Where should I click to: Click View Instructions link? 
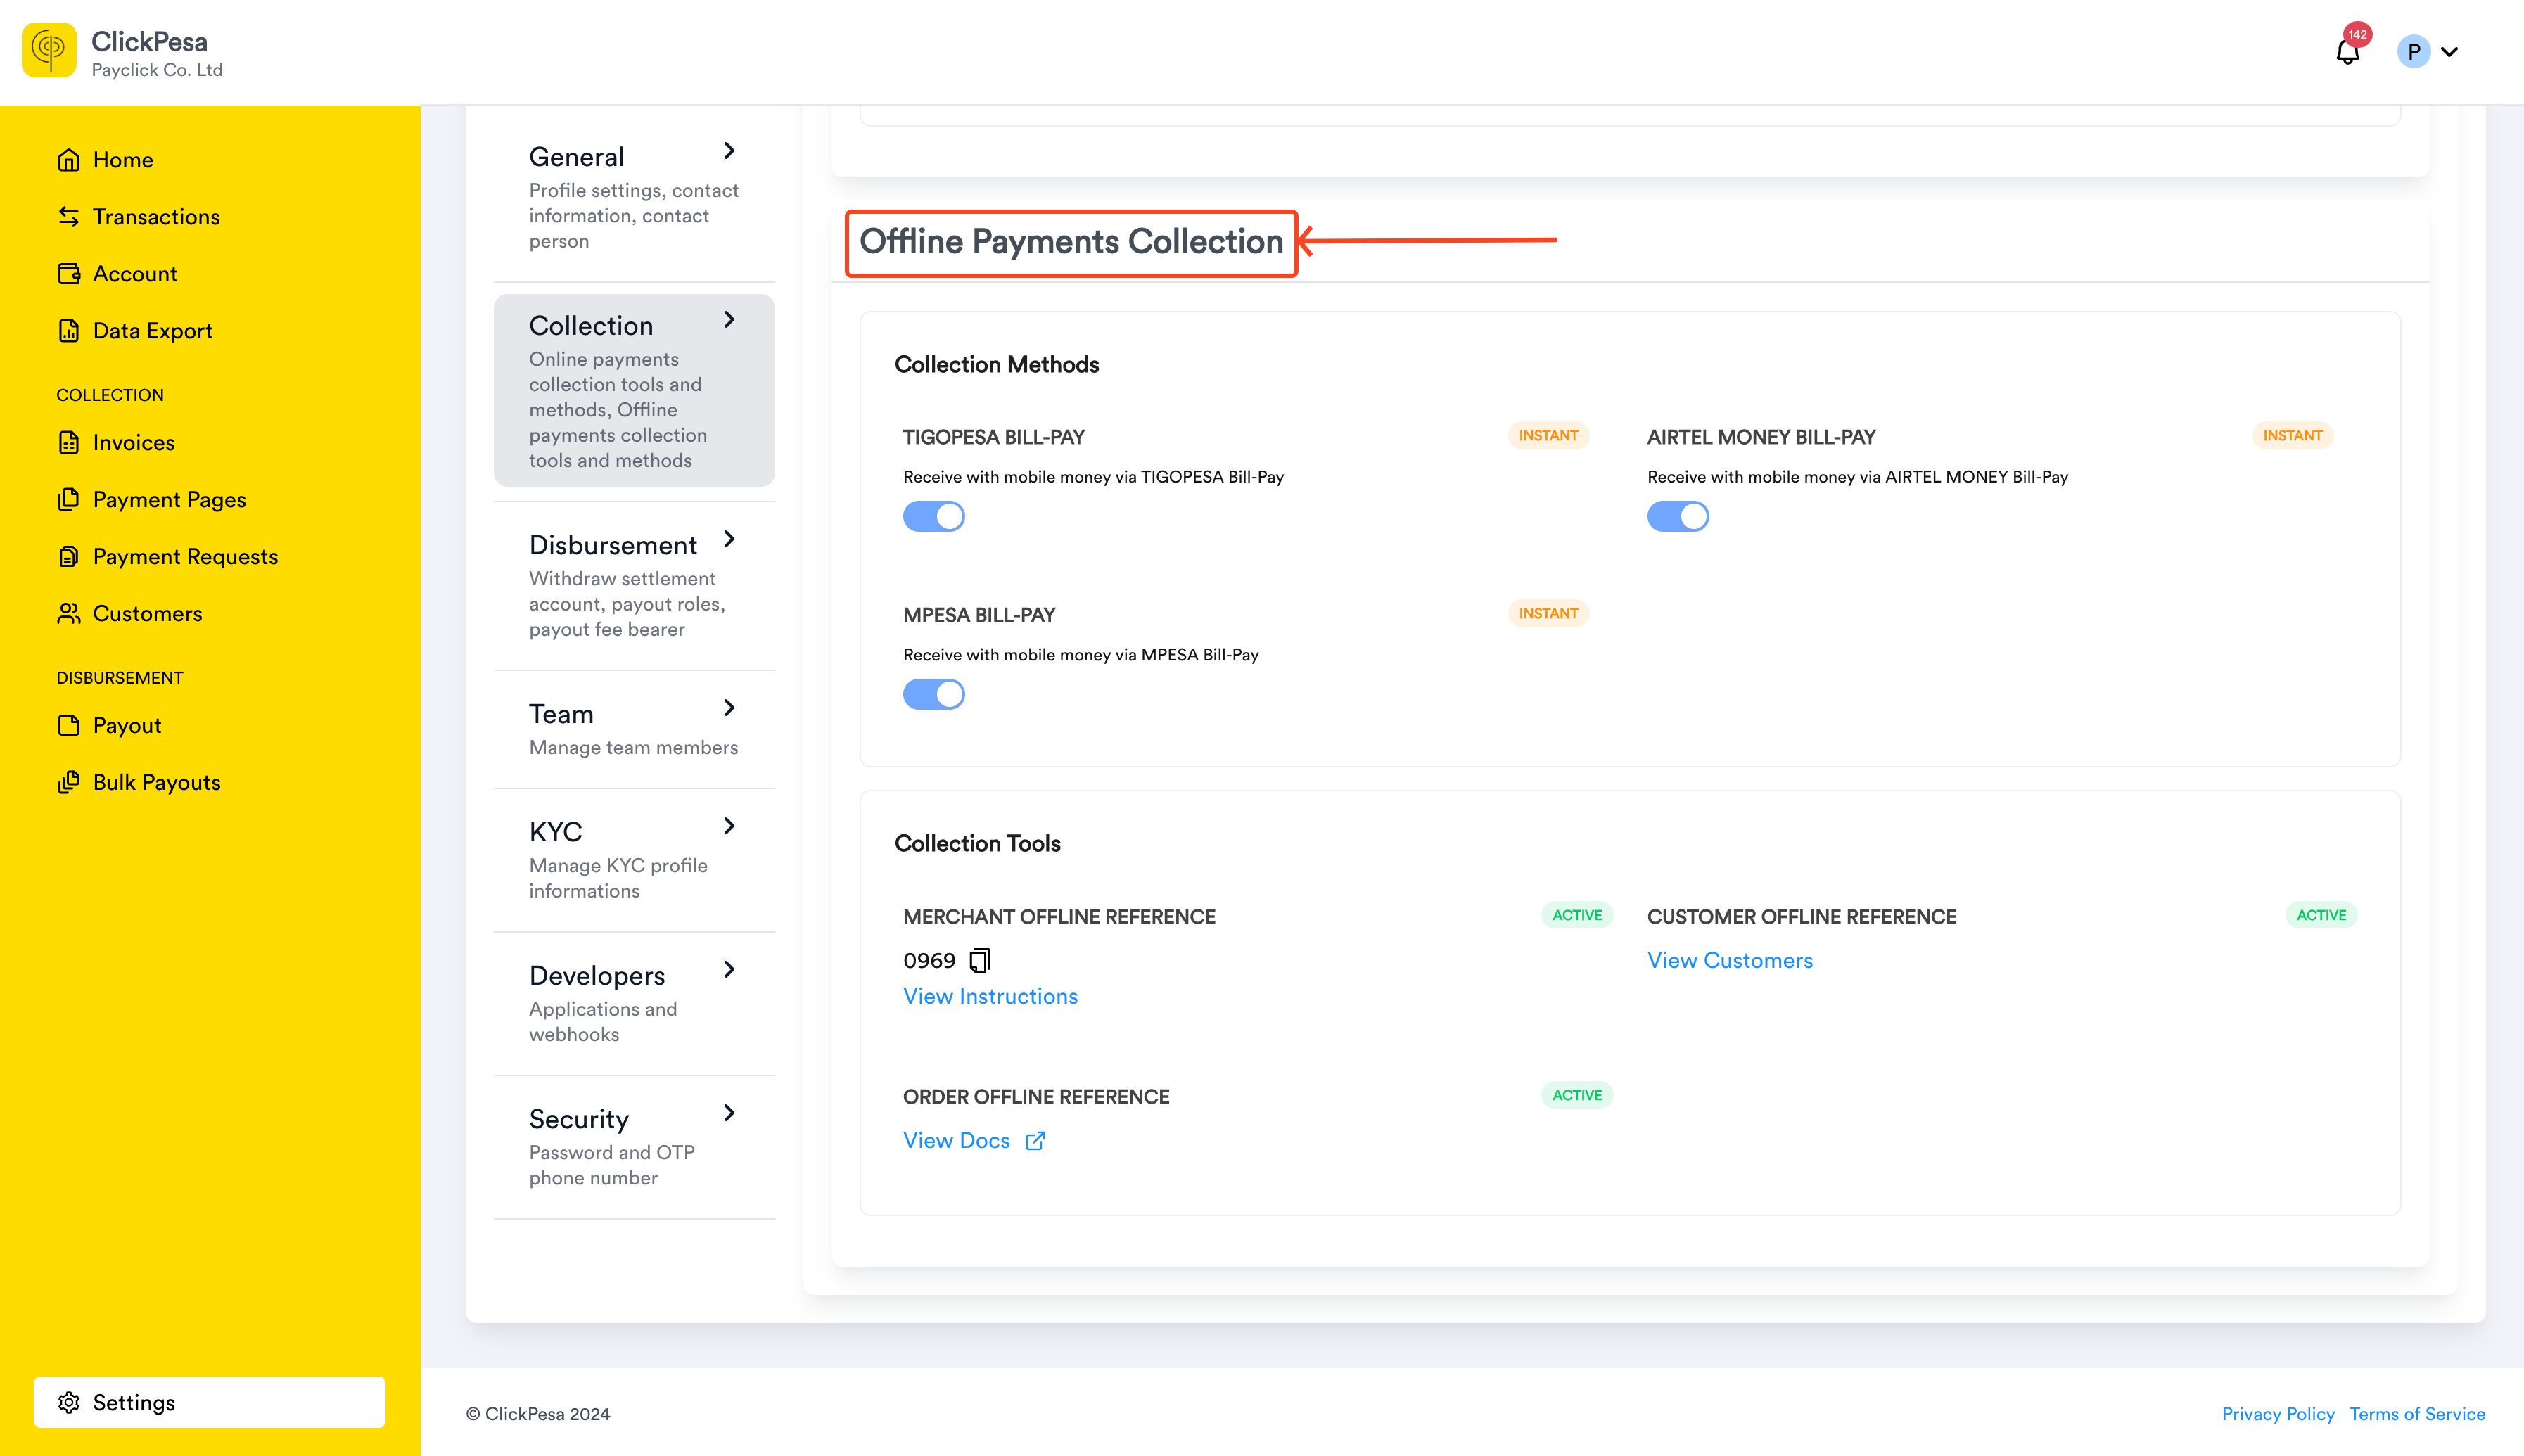pyautogui.click(x=990, y=997)
